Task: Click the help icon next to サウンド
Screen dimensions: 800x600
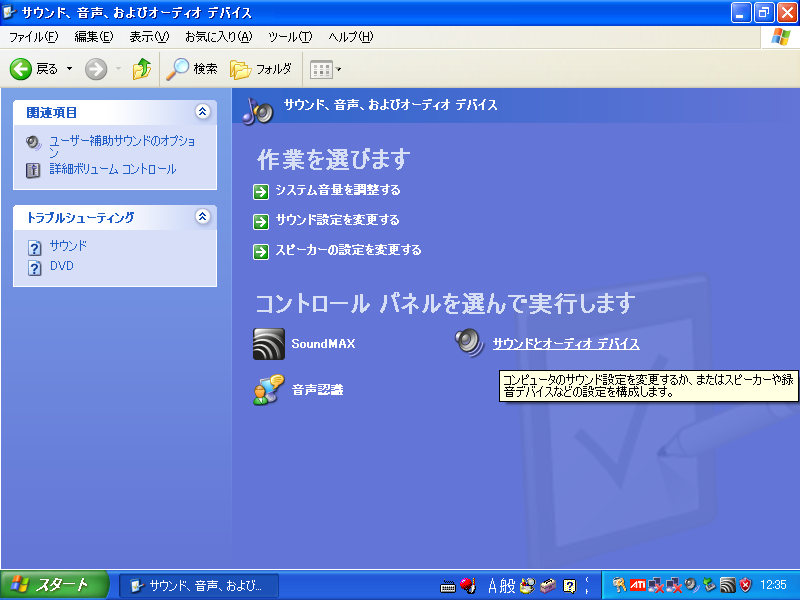Action: [x=34, y=248]
